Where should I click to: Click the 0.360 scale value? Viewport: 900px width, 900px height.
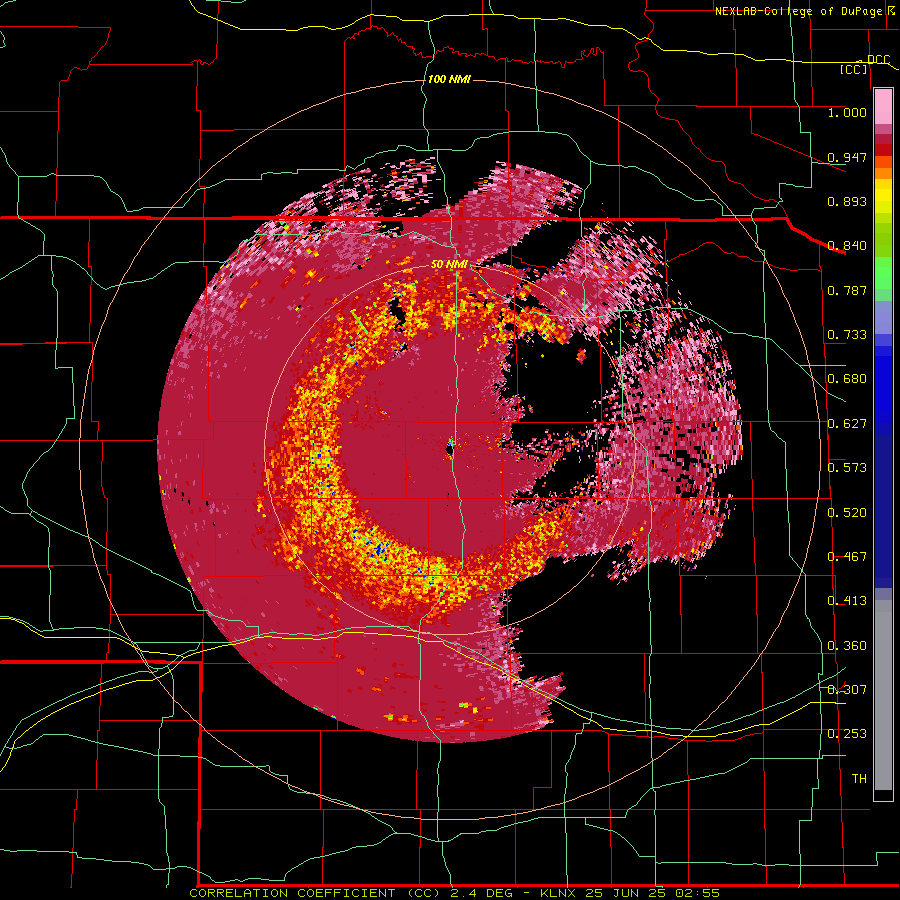pos(847,646)
